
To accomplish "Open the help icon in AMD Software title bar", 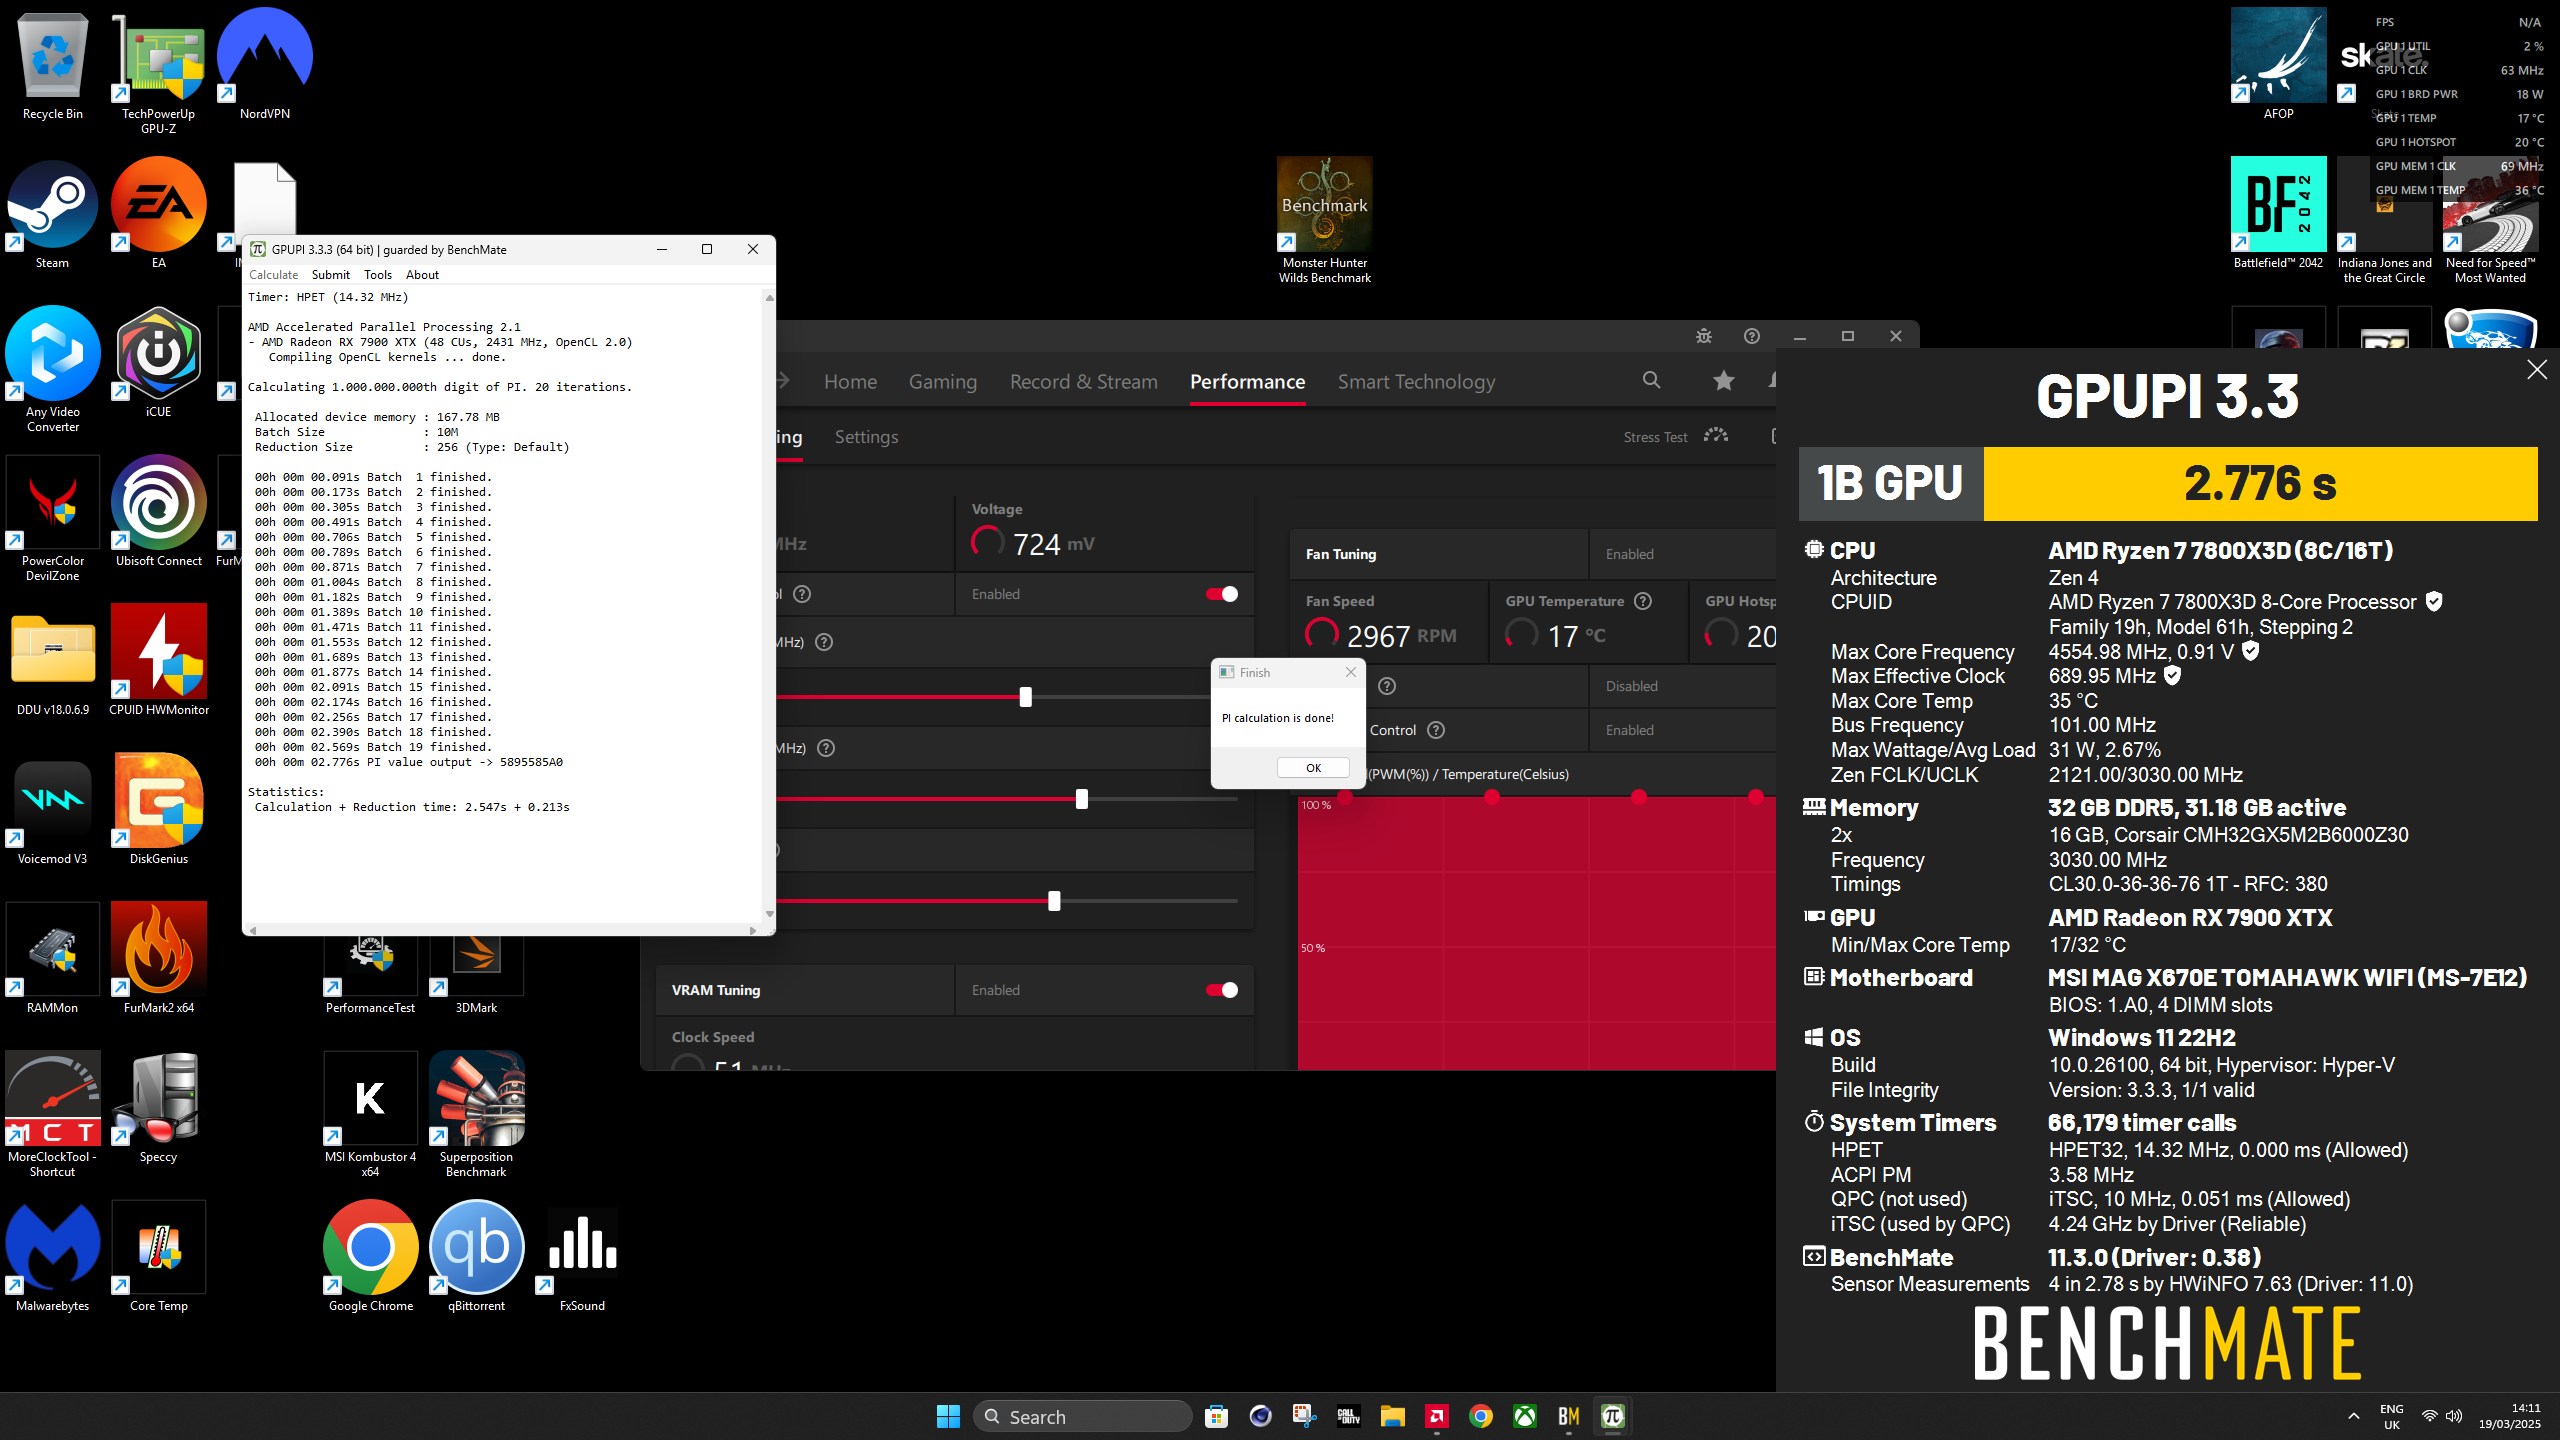I will click(x=1752, y=336).
